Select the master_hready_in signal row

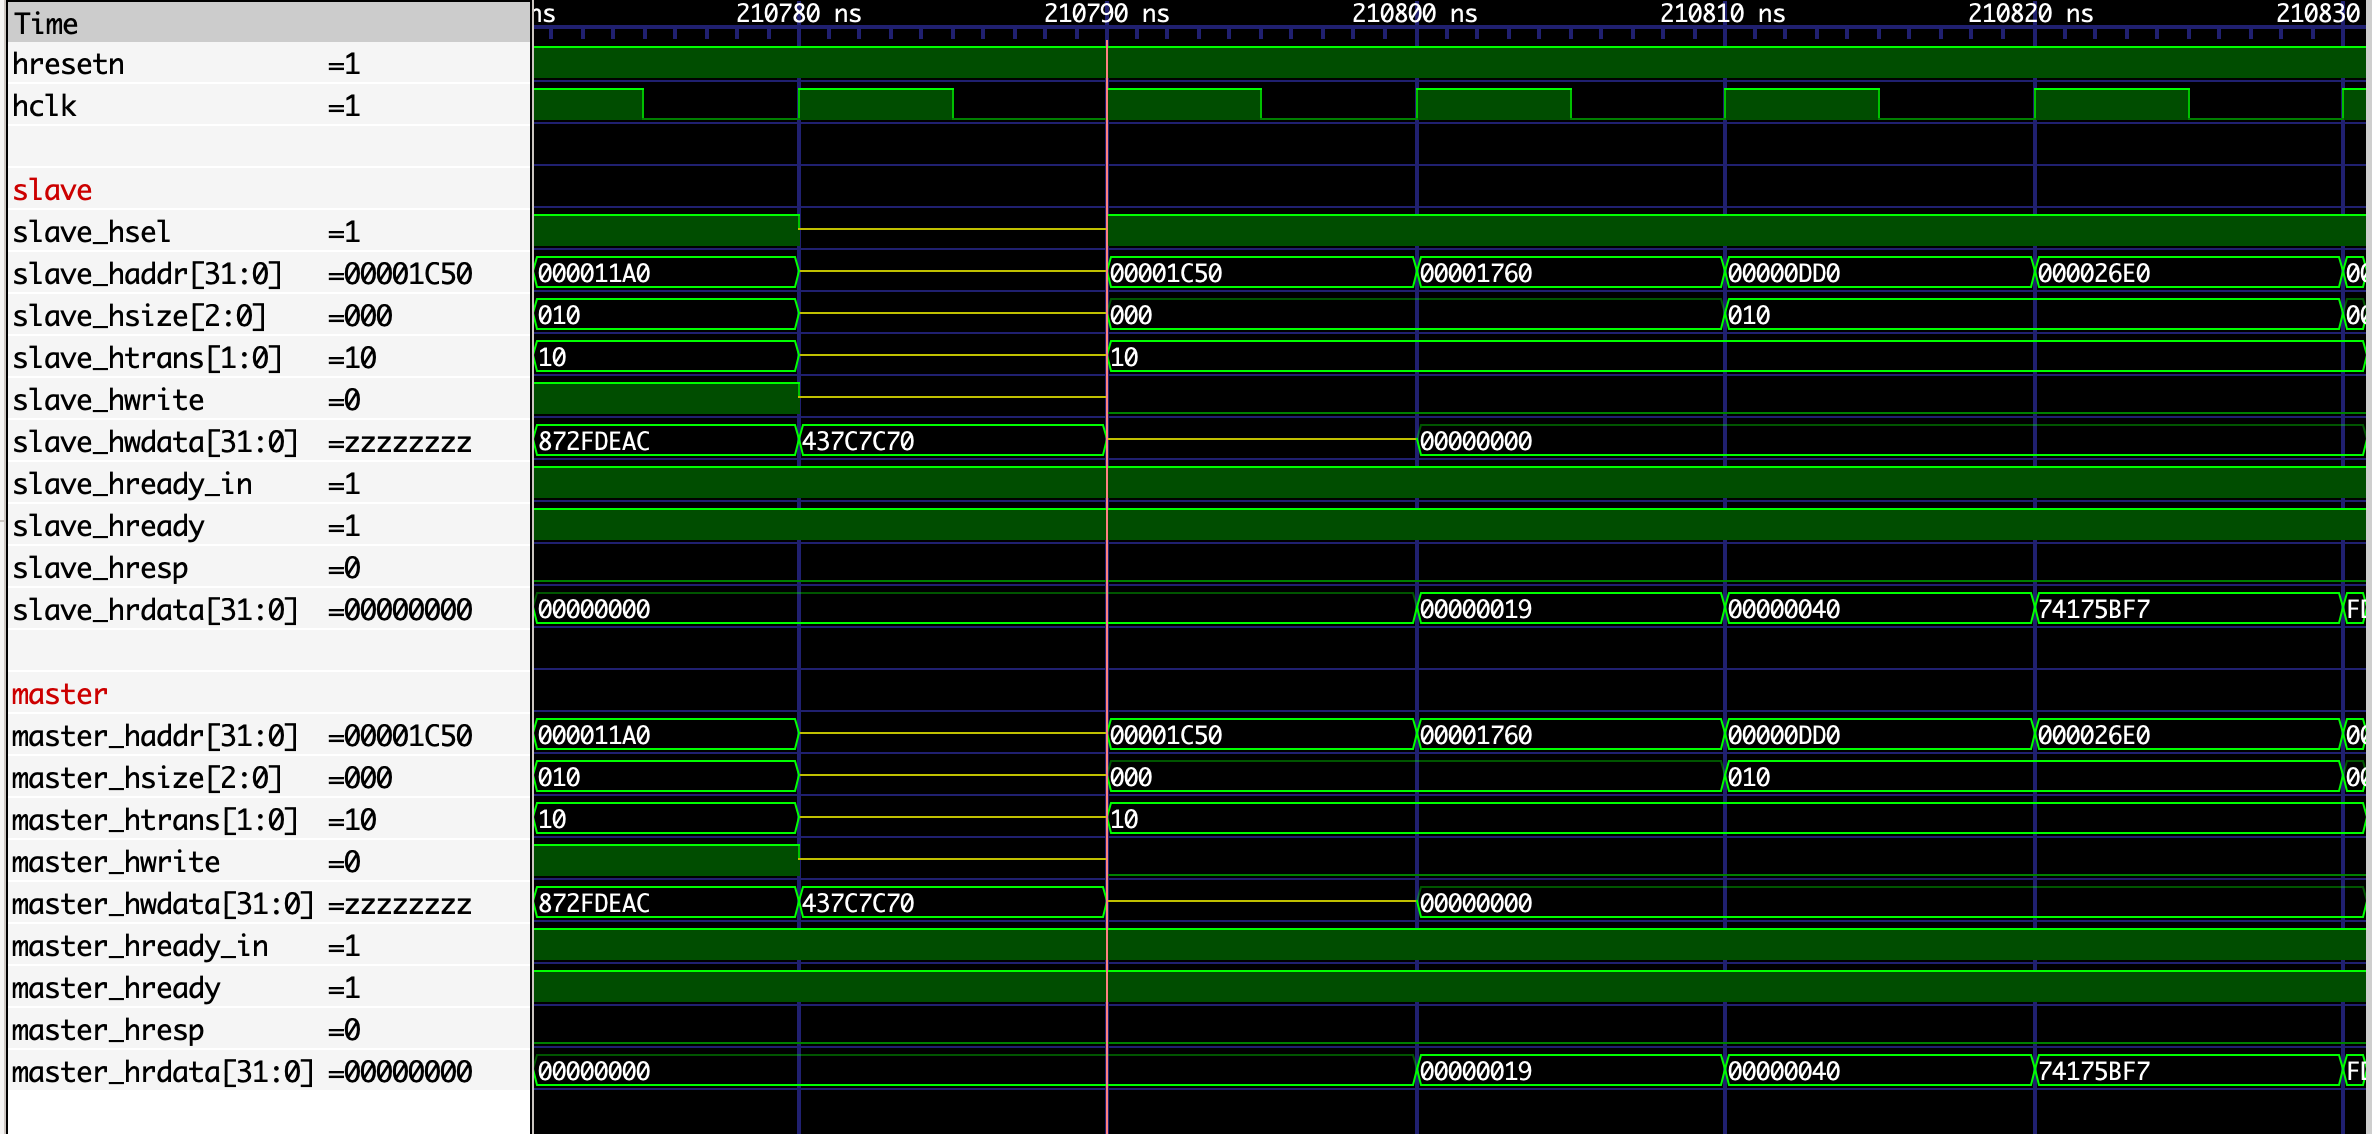click(x=140, y=946)
